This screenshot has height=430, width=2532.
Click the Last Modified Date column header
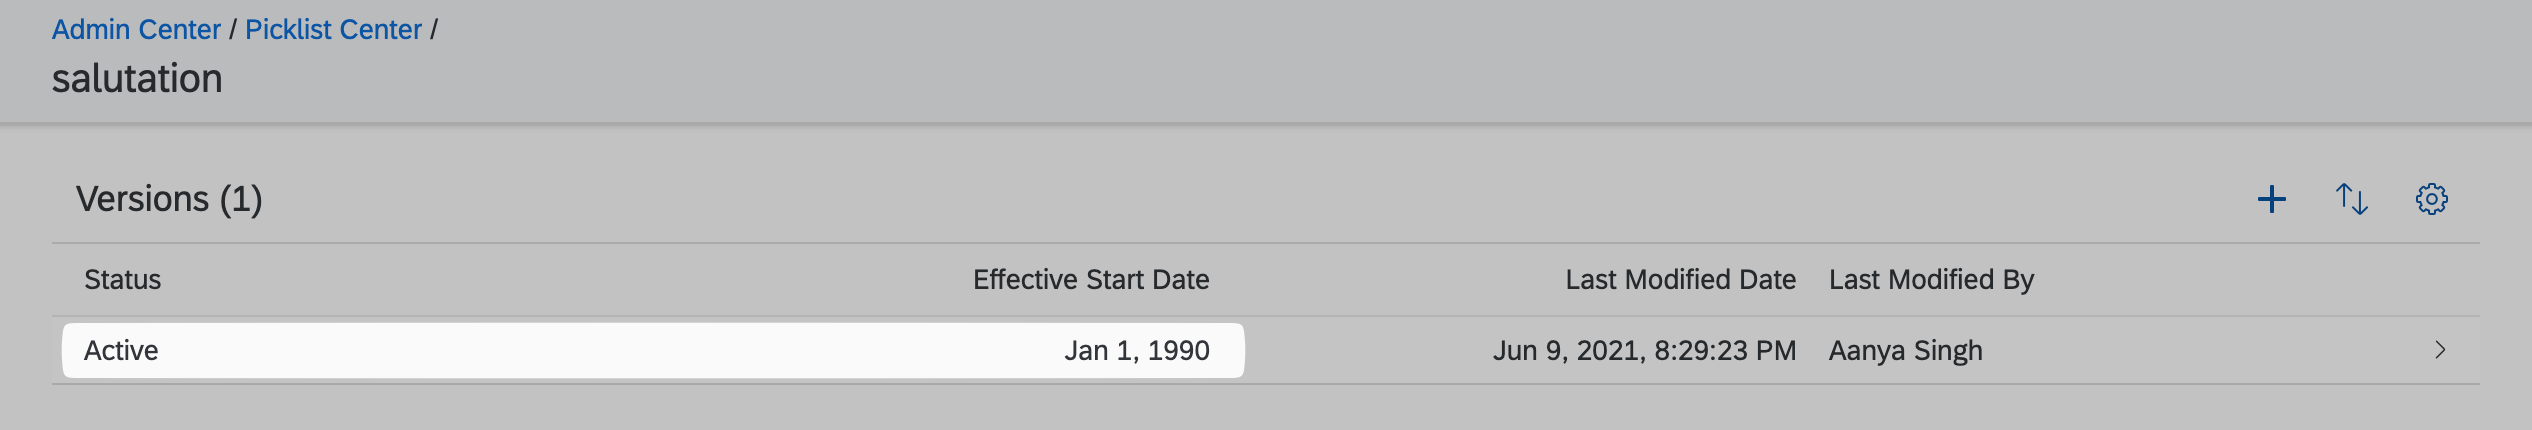point(1680,280)
